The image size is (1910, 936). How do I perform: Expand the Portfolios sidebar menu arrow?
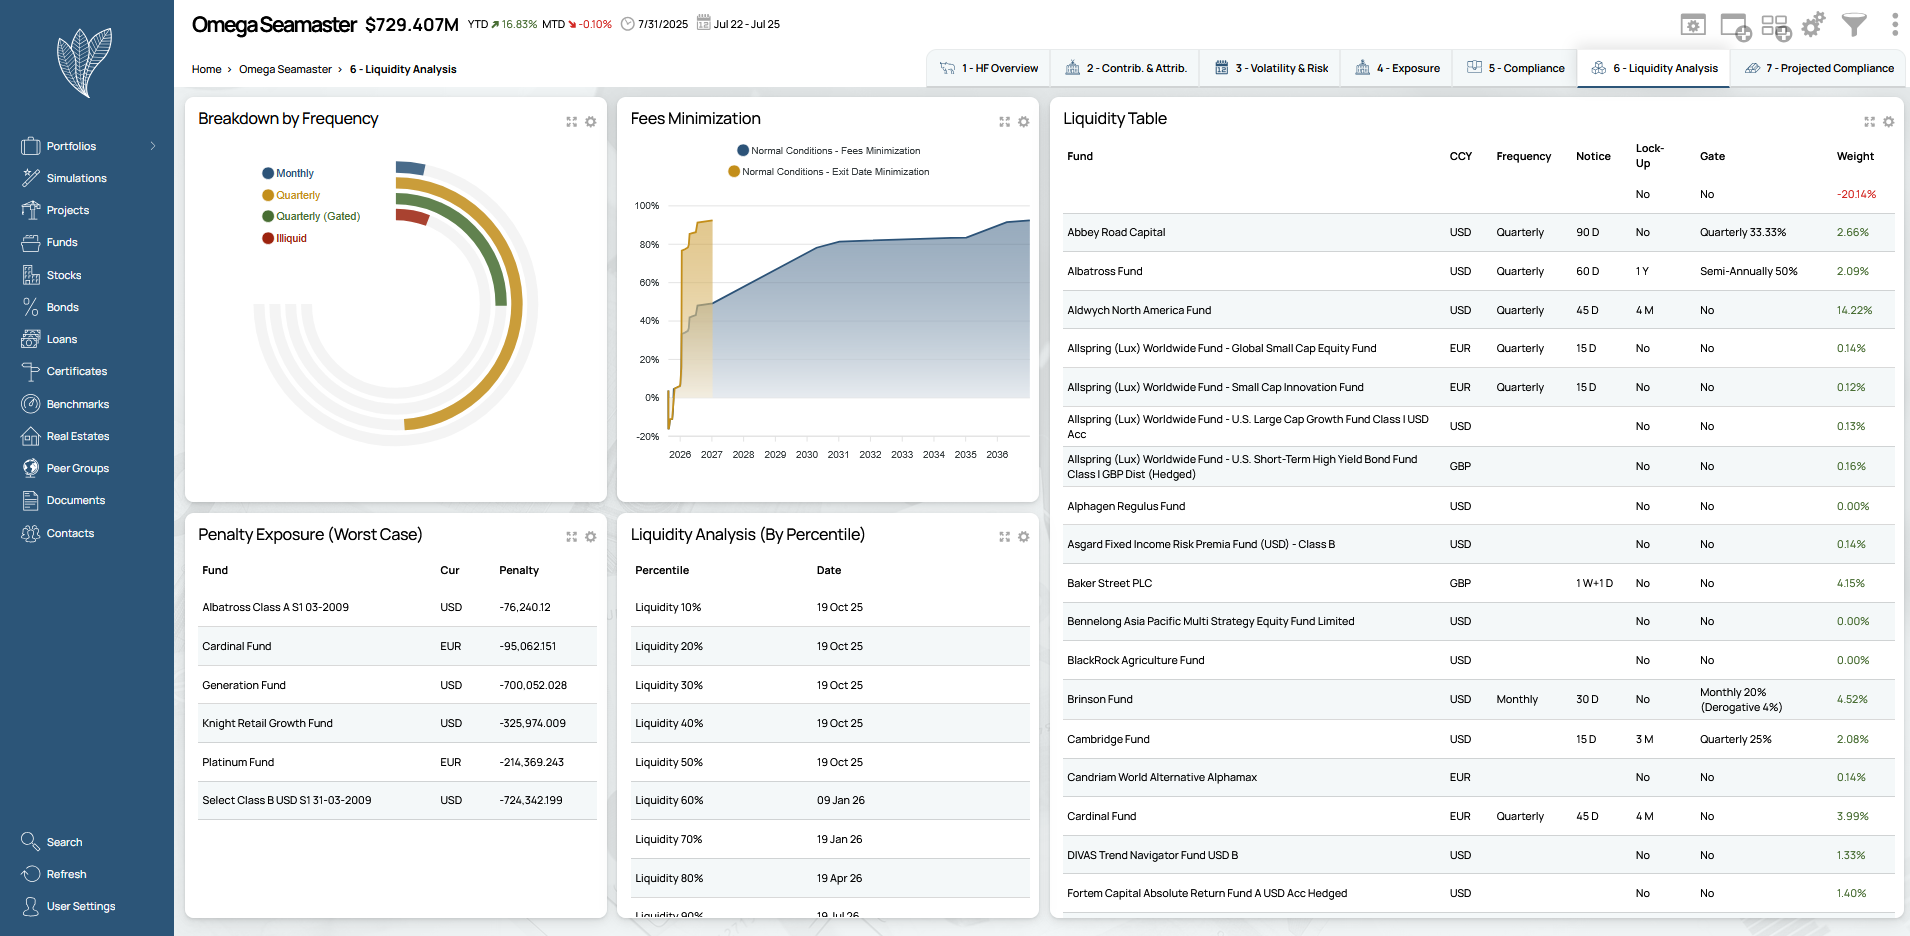(x=153, y=146)
